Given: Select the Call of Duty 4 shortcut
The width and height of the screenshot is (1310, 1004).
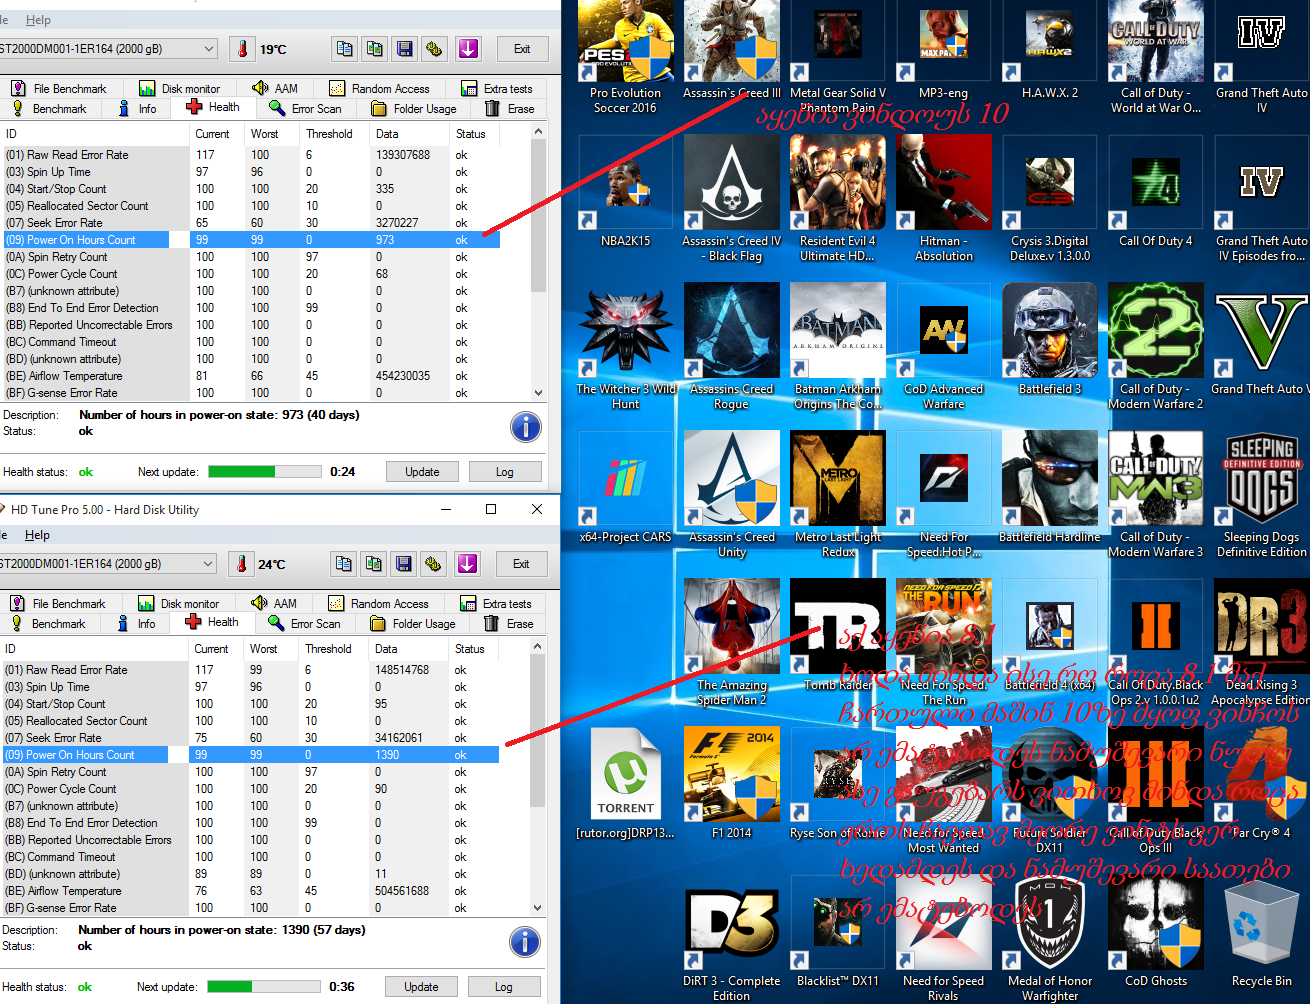Looking at the screenshot, I should pos(1156,191).
